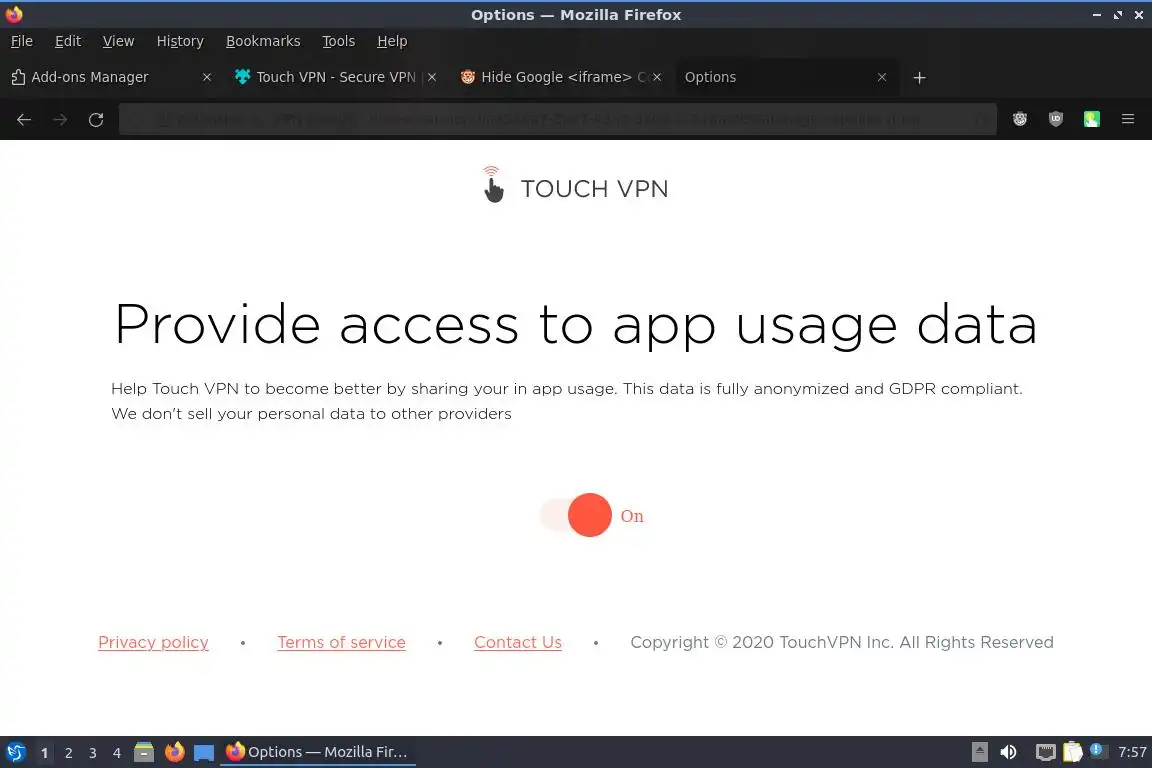Open the History menu
This screenshot has width=1152, height=768.
pos(180,41)
